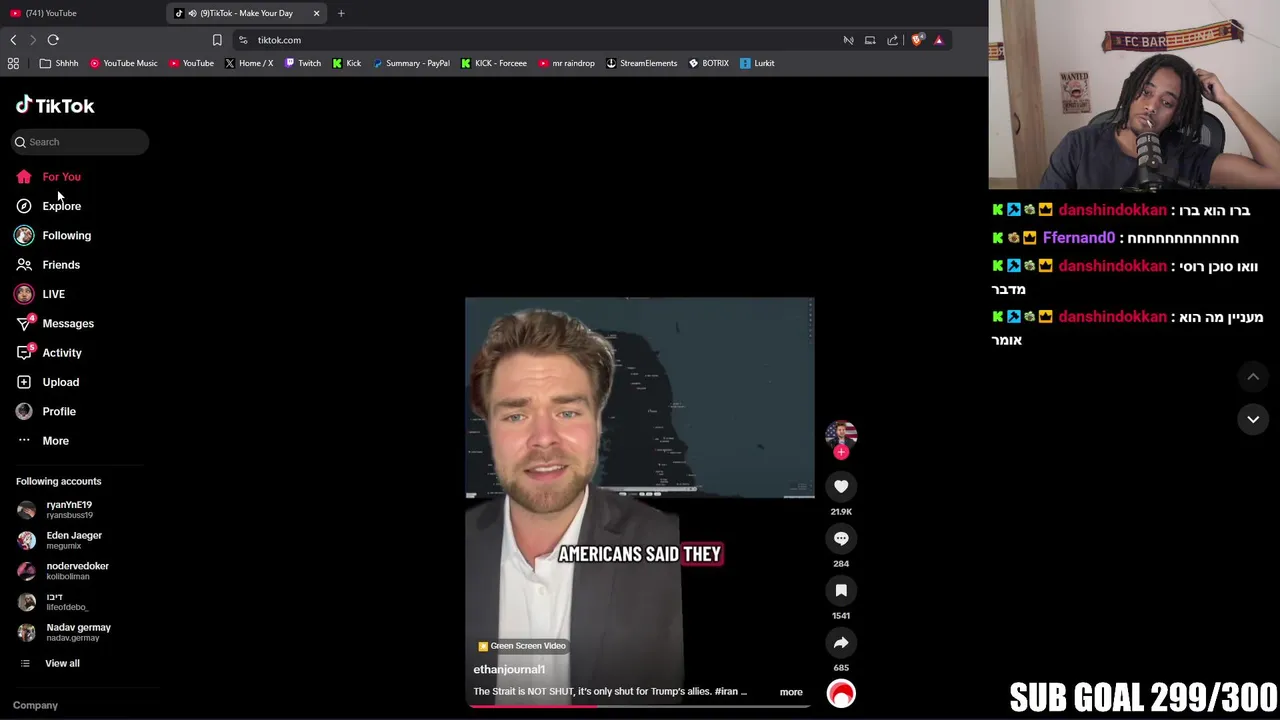
Task: Click the Brave Rewards triangle icon
Action: (x=939, y=40)
